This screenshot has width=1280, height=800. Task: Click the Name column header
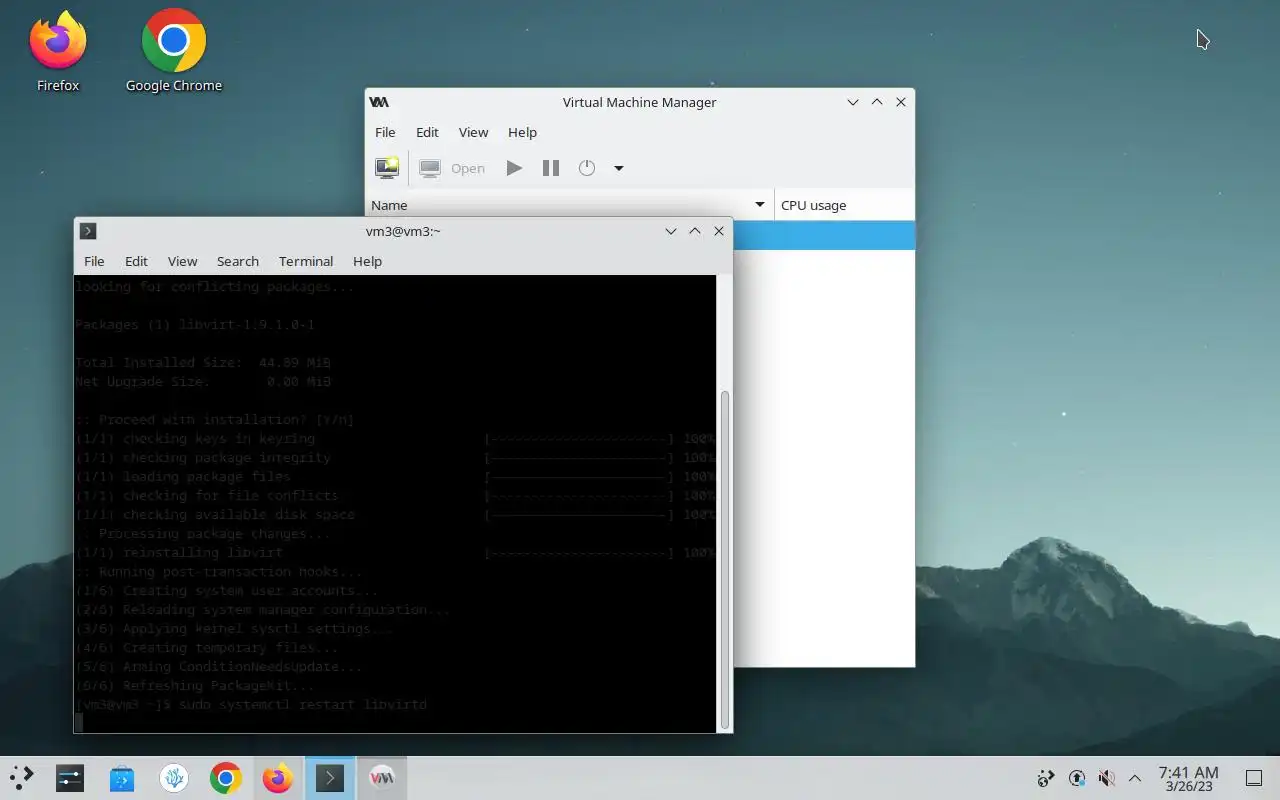pos(569,205)
